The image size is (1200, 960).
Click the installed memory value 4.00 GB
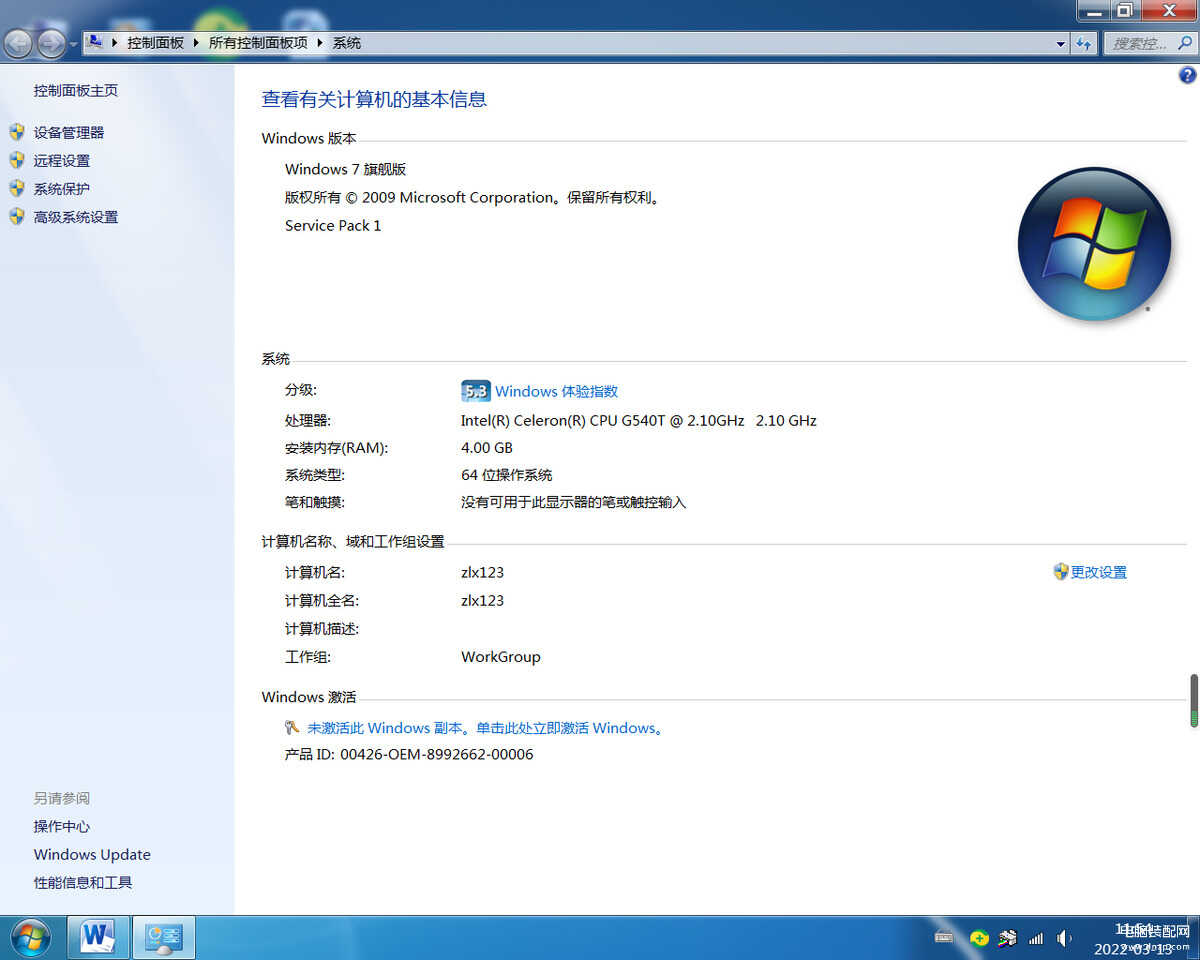(487, 447)
